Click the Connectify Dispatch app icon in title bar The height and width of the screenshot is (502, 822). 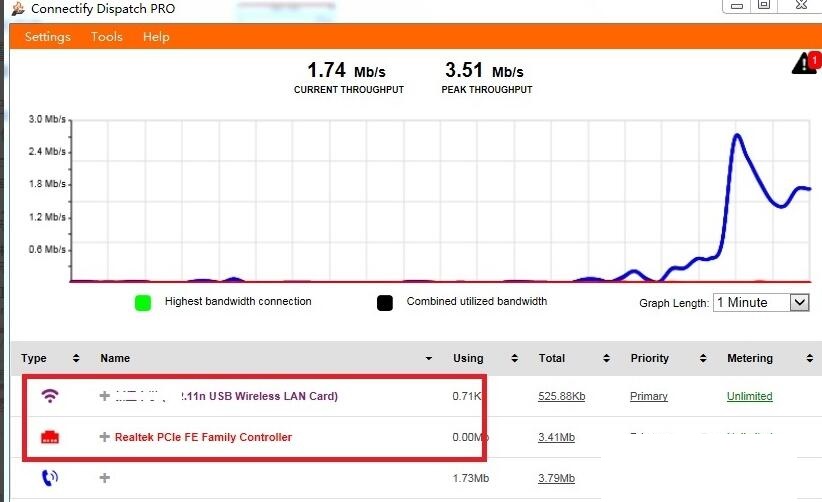pos(18,8)
